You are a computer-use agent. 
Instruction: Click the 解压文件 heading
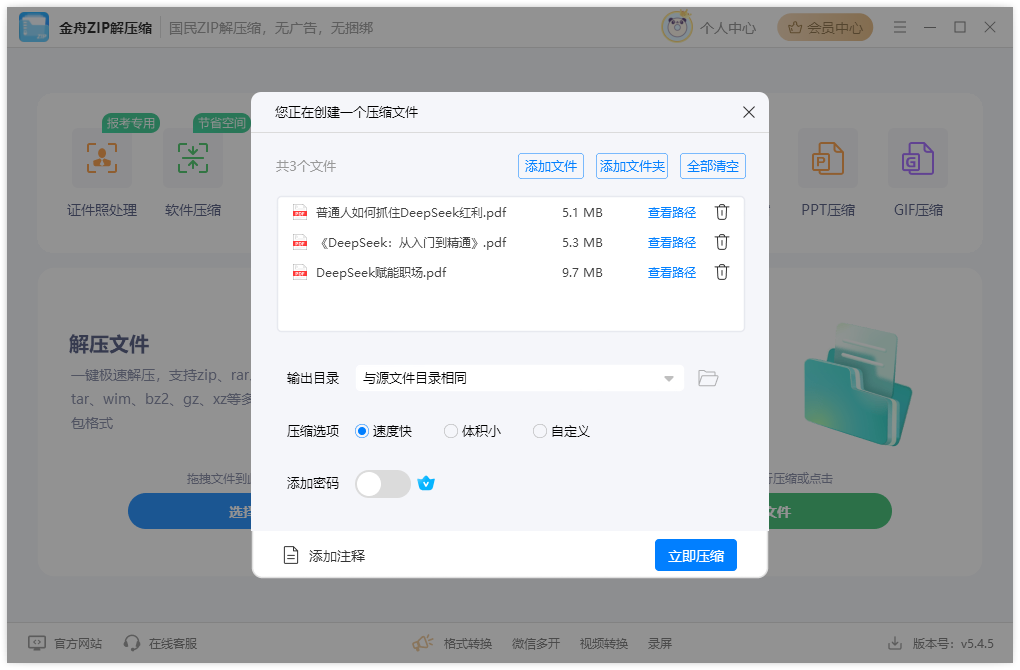pyautogui.click(x=109, y=344)
